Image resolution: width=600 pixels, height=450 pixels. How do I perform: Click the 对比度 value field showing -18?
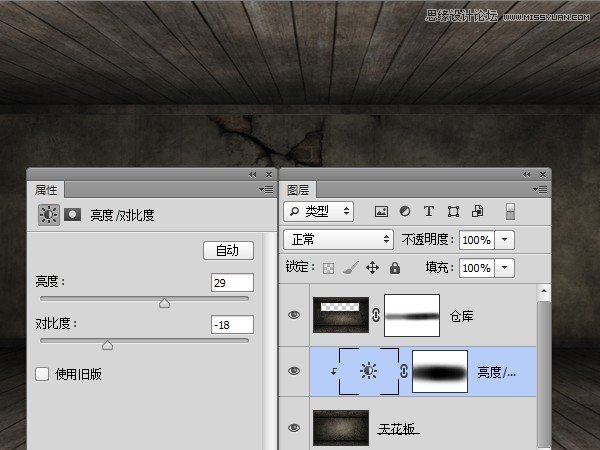pyautogui.click(x=232, y=325)
